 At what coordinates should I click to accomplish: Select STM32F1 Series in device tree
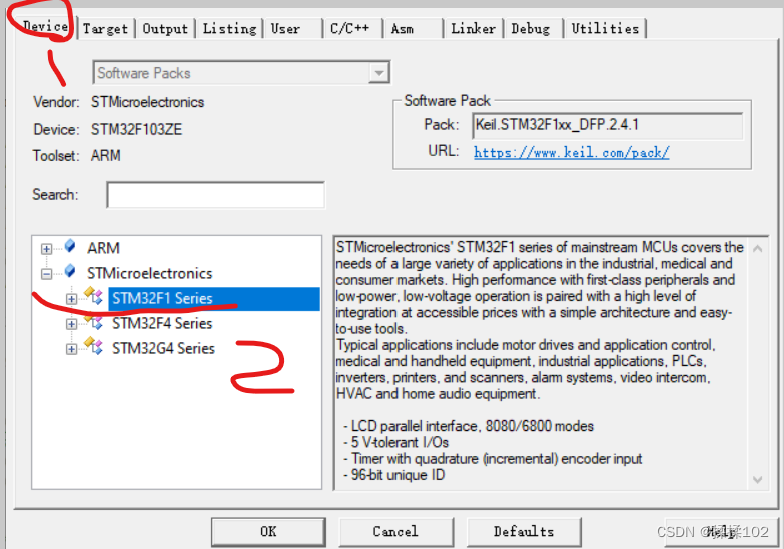pyautogui.click(x=162, y=298)
